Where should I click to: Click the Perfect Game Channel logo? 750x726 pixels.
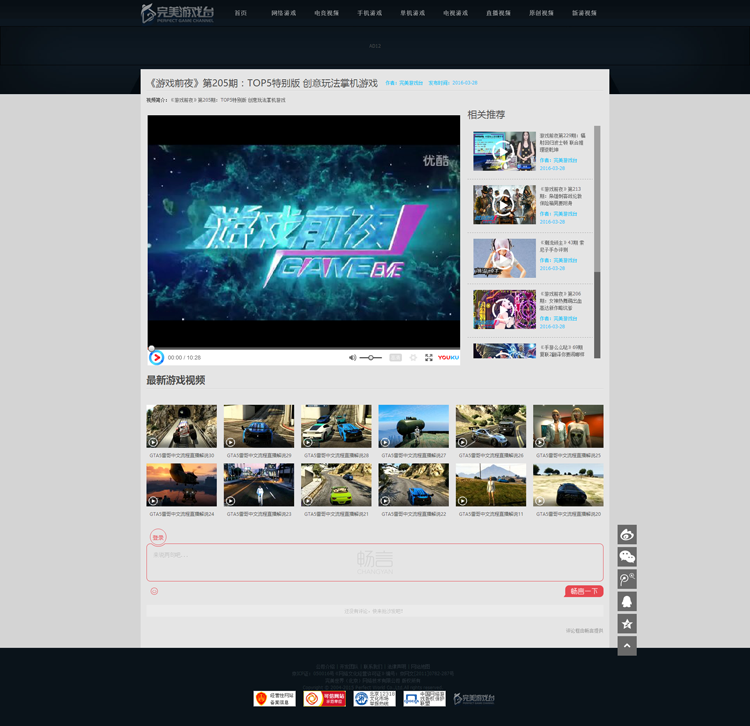point(177,13)
